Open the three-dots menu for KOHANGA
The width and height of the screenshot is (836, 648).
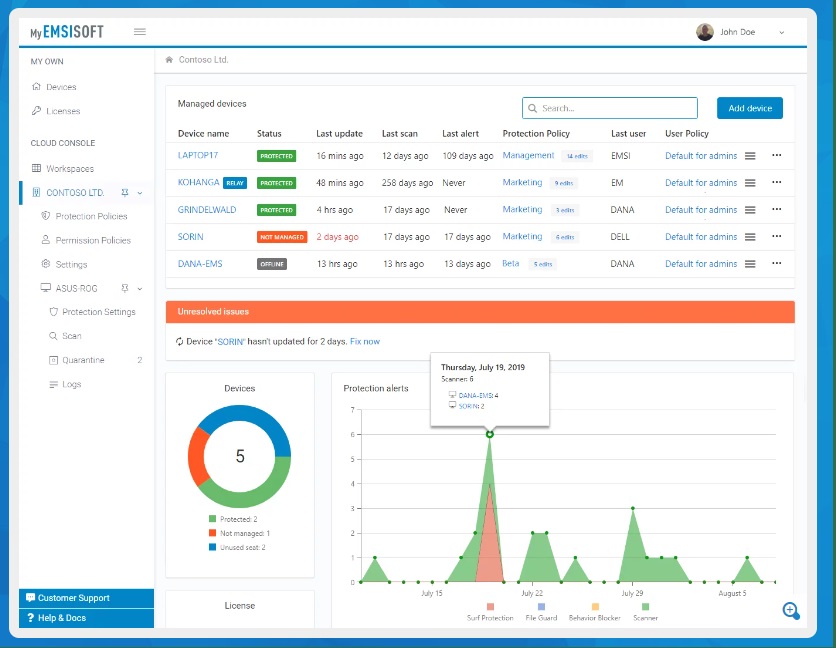[777, 182]
